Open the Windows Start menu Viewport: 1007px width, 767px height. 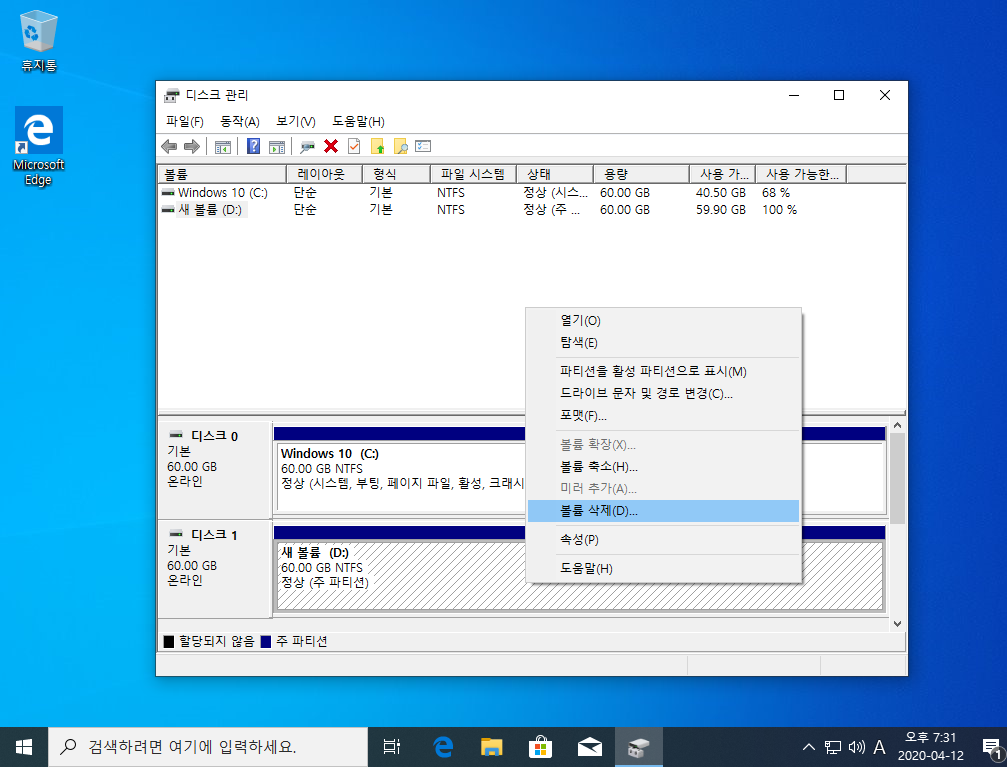24,747
